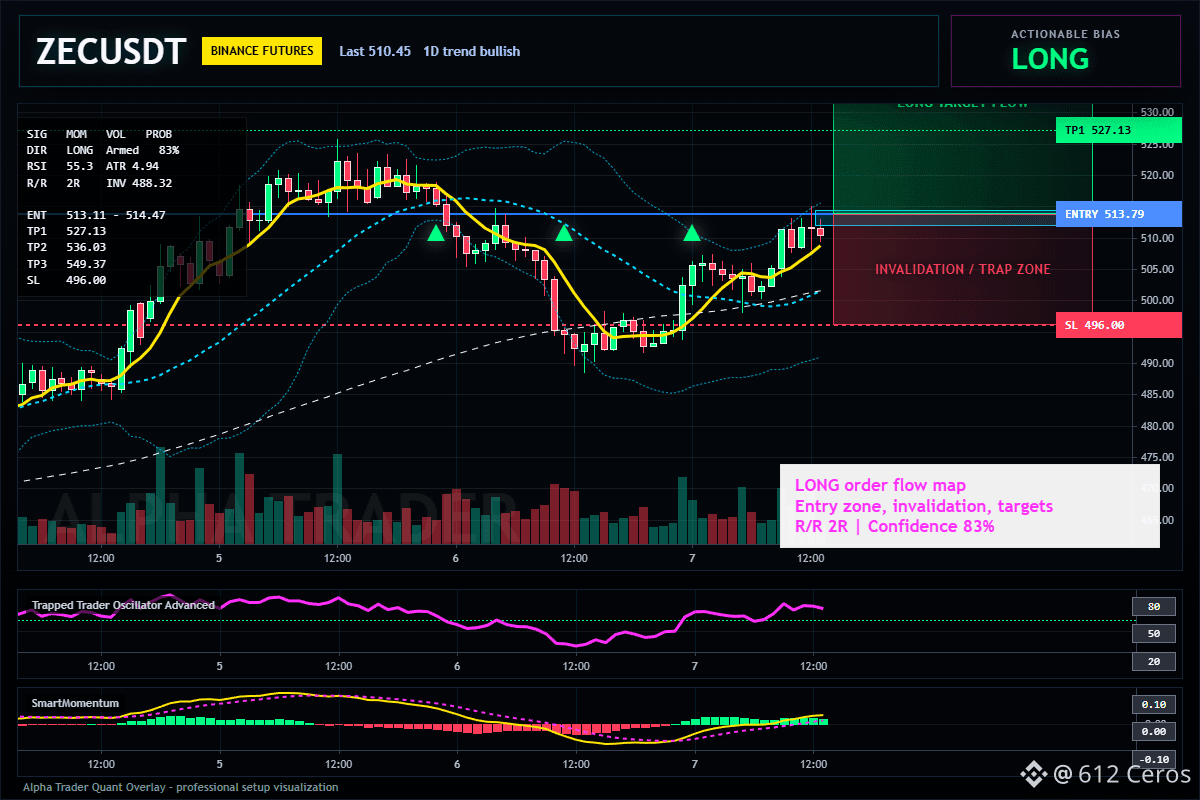Click the LONG order flow map annotation line
Image resolution: width=1200 pixels, height=800 pixels.
(880, 486)
